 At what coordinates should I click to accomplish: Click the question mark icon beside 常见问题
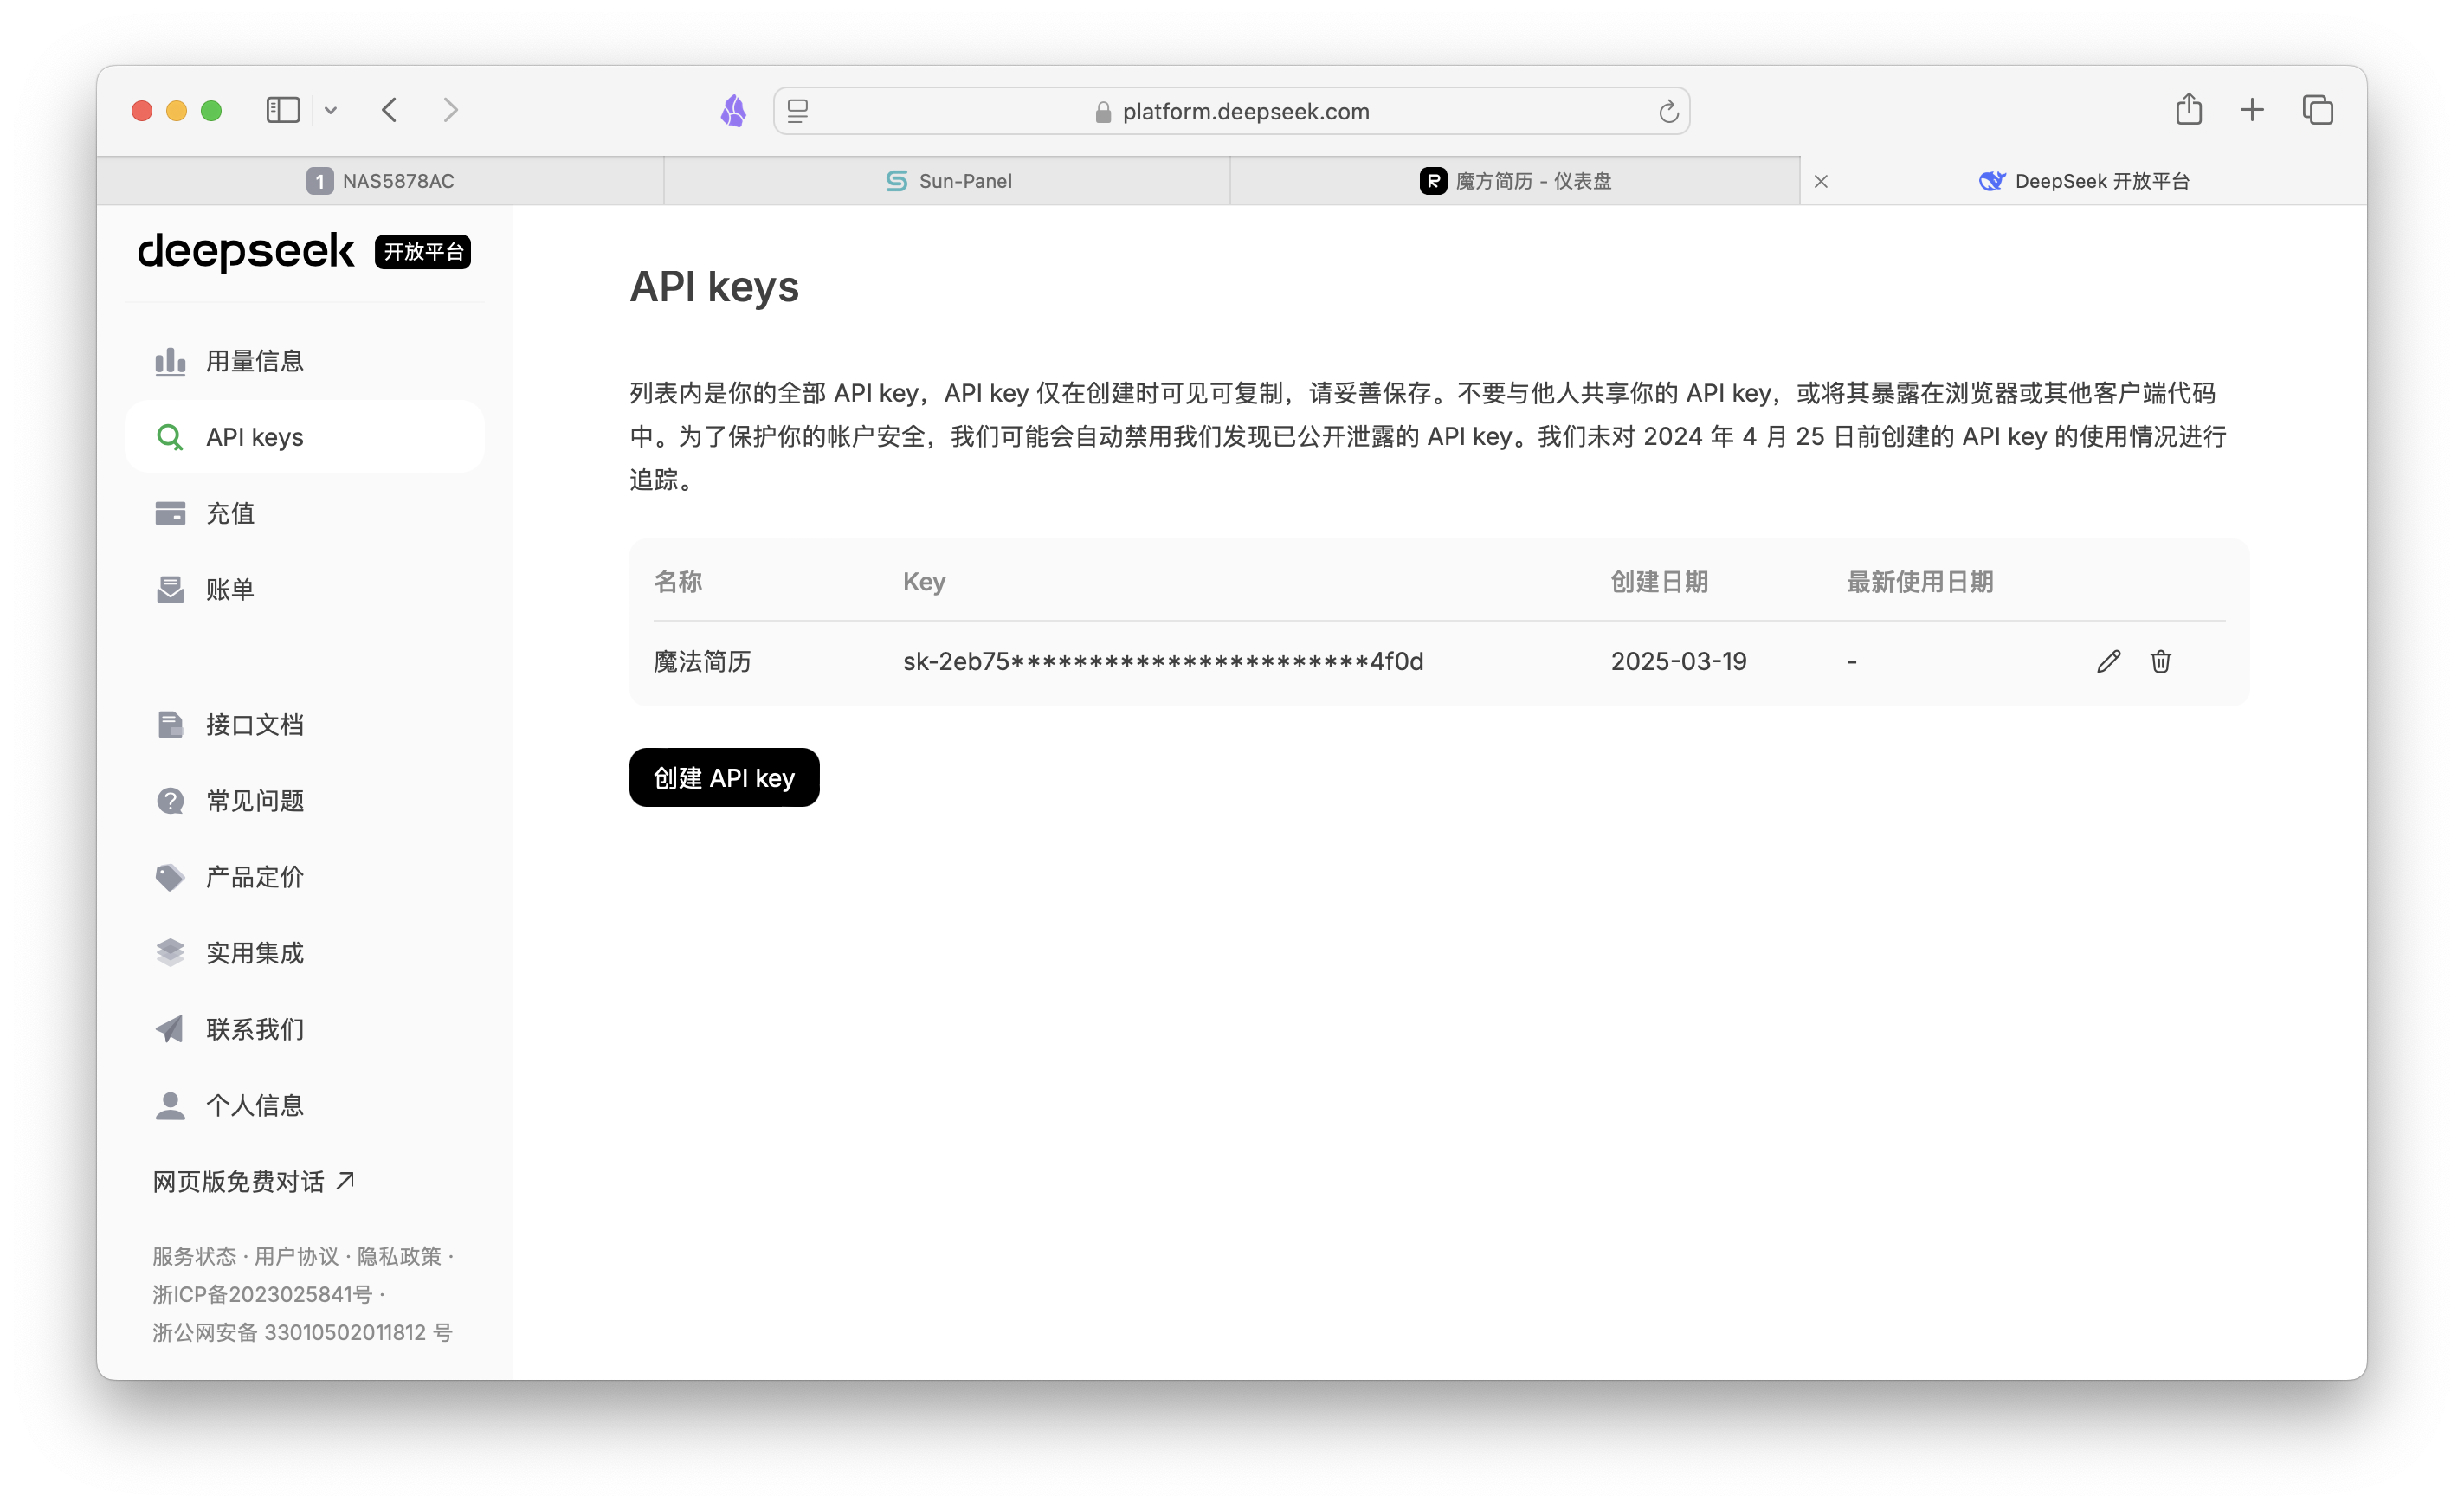point(170,801)
